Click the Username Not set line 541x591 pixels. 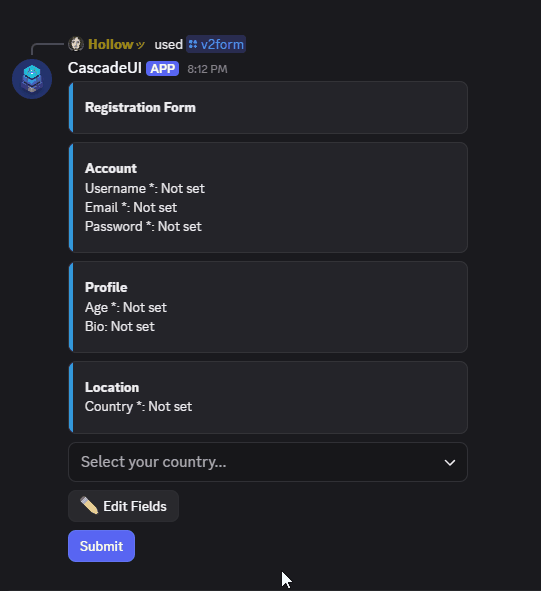tap(145, 188)
